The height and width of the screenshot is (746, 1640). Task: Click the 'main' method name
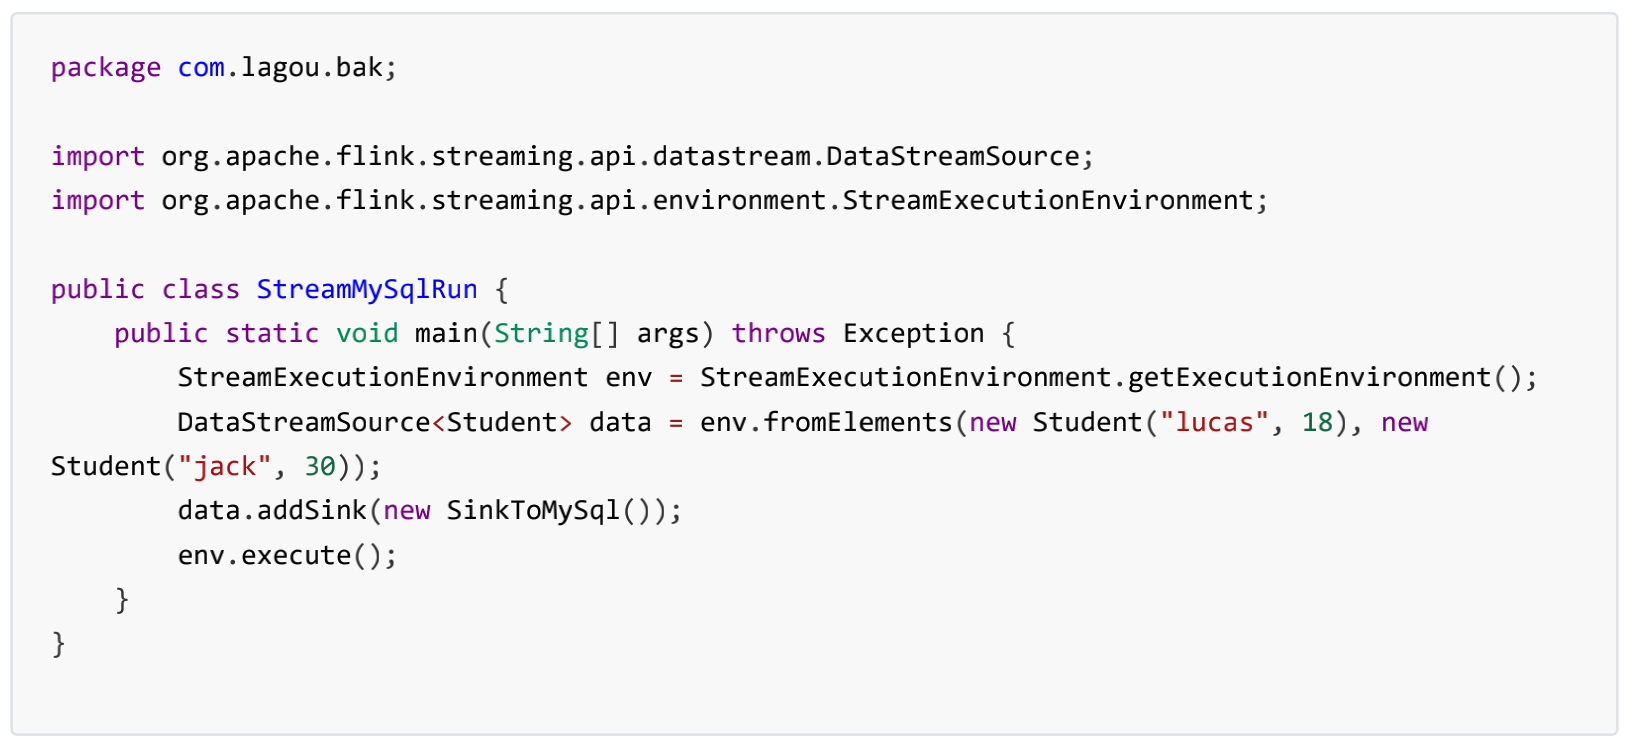(x=446, y=333)
